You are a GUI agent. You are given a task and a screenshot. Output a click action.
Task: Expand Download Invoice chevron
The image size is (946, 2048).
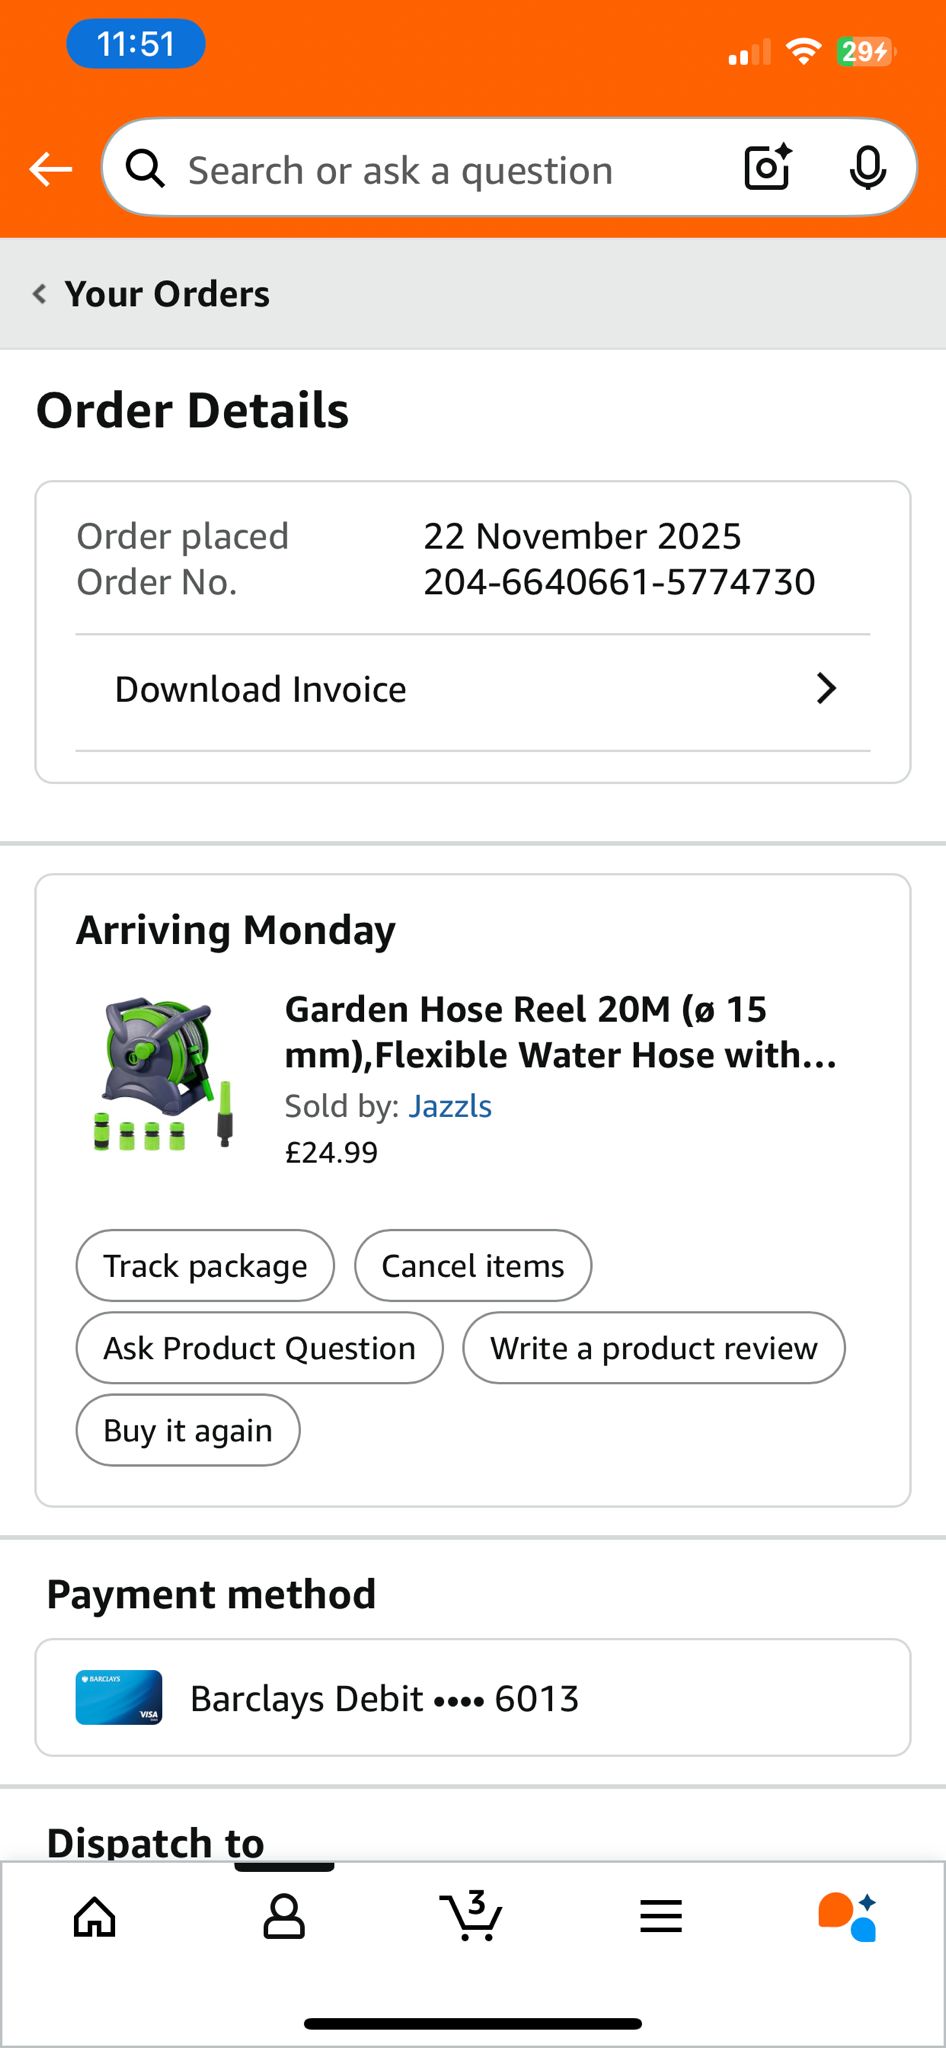point(826,689)
